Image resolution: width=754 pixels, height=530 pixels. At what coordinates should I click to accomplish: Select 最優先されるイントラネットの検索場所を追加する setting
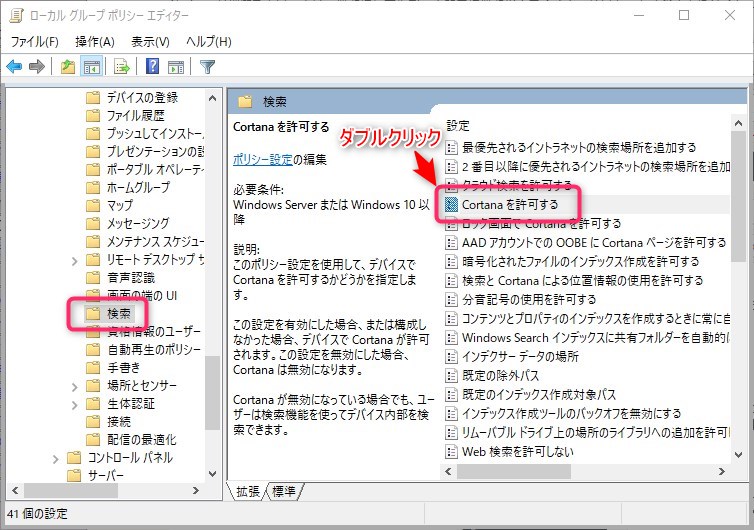click(579, 147)
